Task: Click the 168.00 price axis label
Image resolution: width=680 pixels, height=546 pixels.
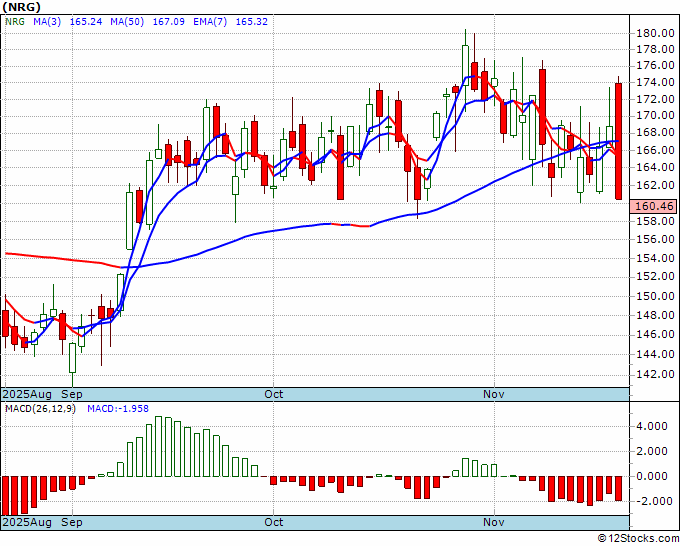Action: (x=655, y=133)
